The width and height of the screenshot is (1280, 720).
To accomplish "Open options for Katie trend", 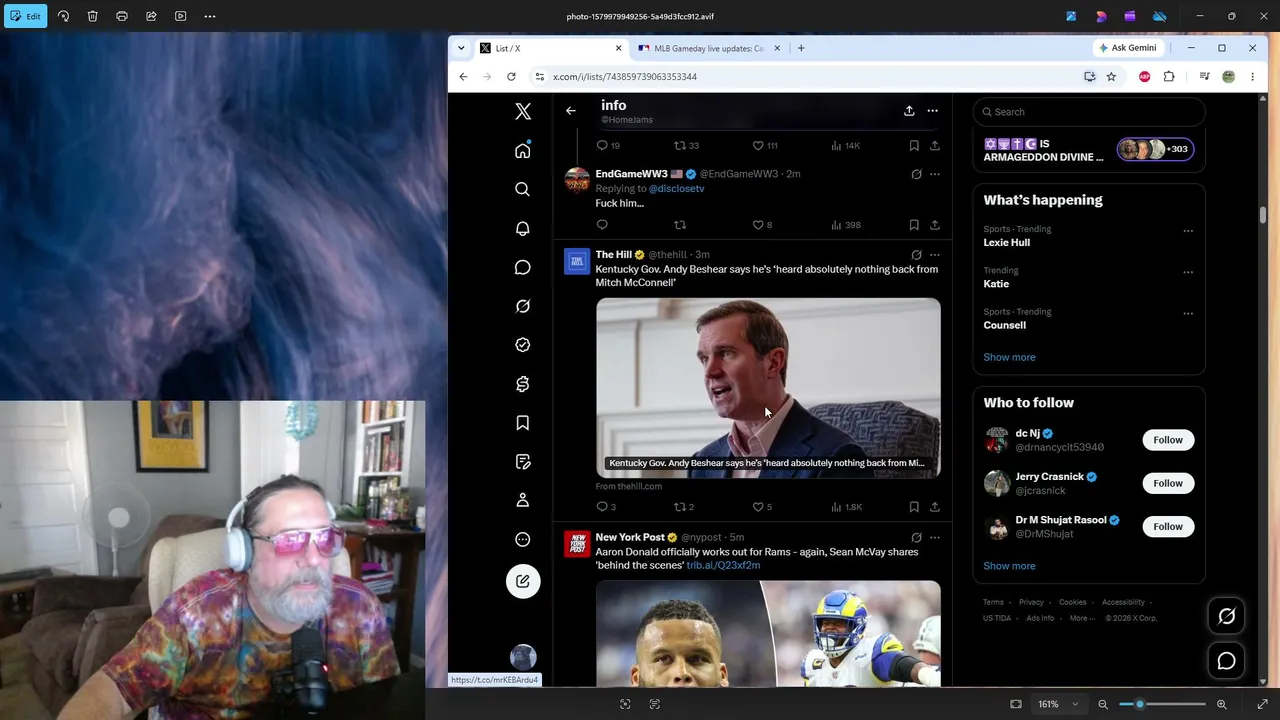I will 1188,272.
